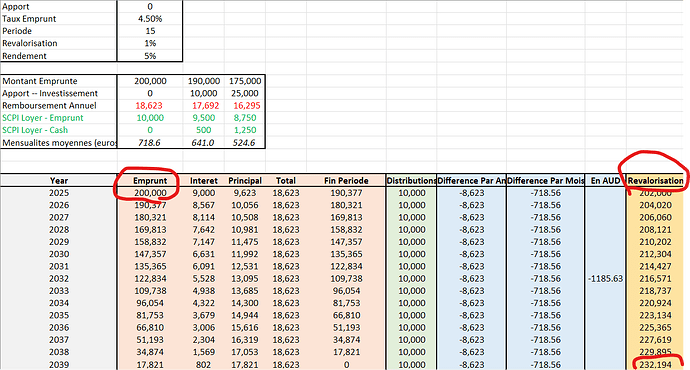Click the red 16,295 value
The image size is (690, 370).
pos(246,106)
